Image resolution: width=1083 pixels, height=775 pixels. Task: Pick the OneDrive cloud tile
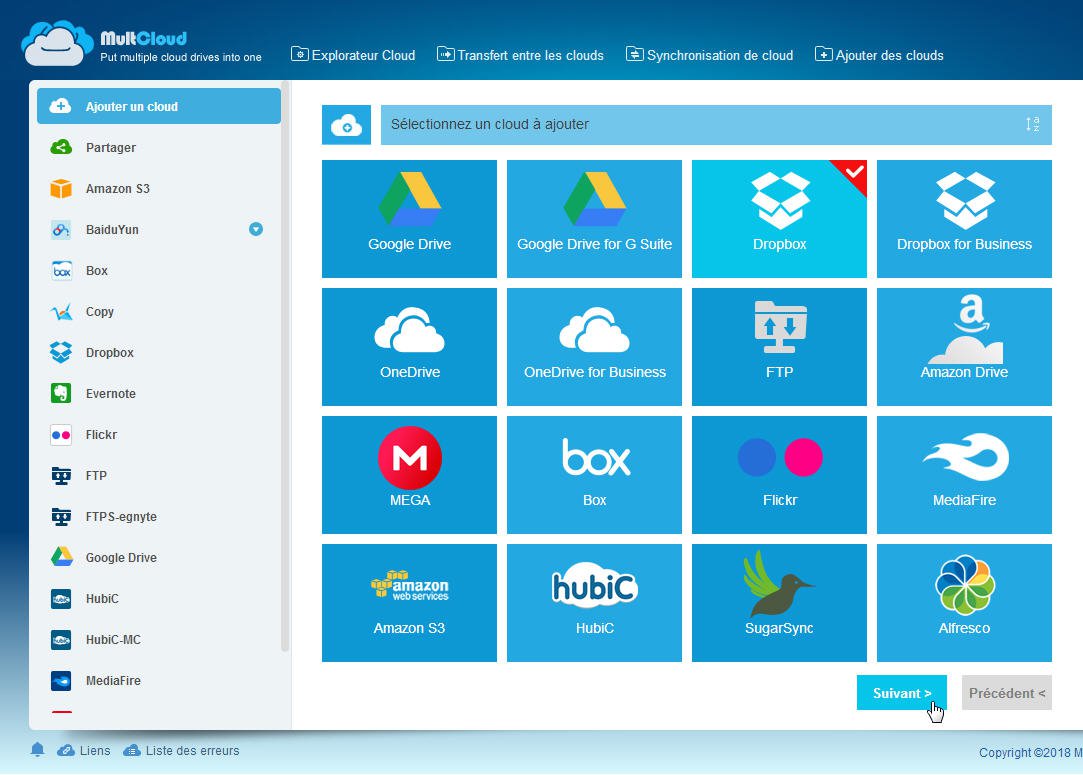[409, 347]
